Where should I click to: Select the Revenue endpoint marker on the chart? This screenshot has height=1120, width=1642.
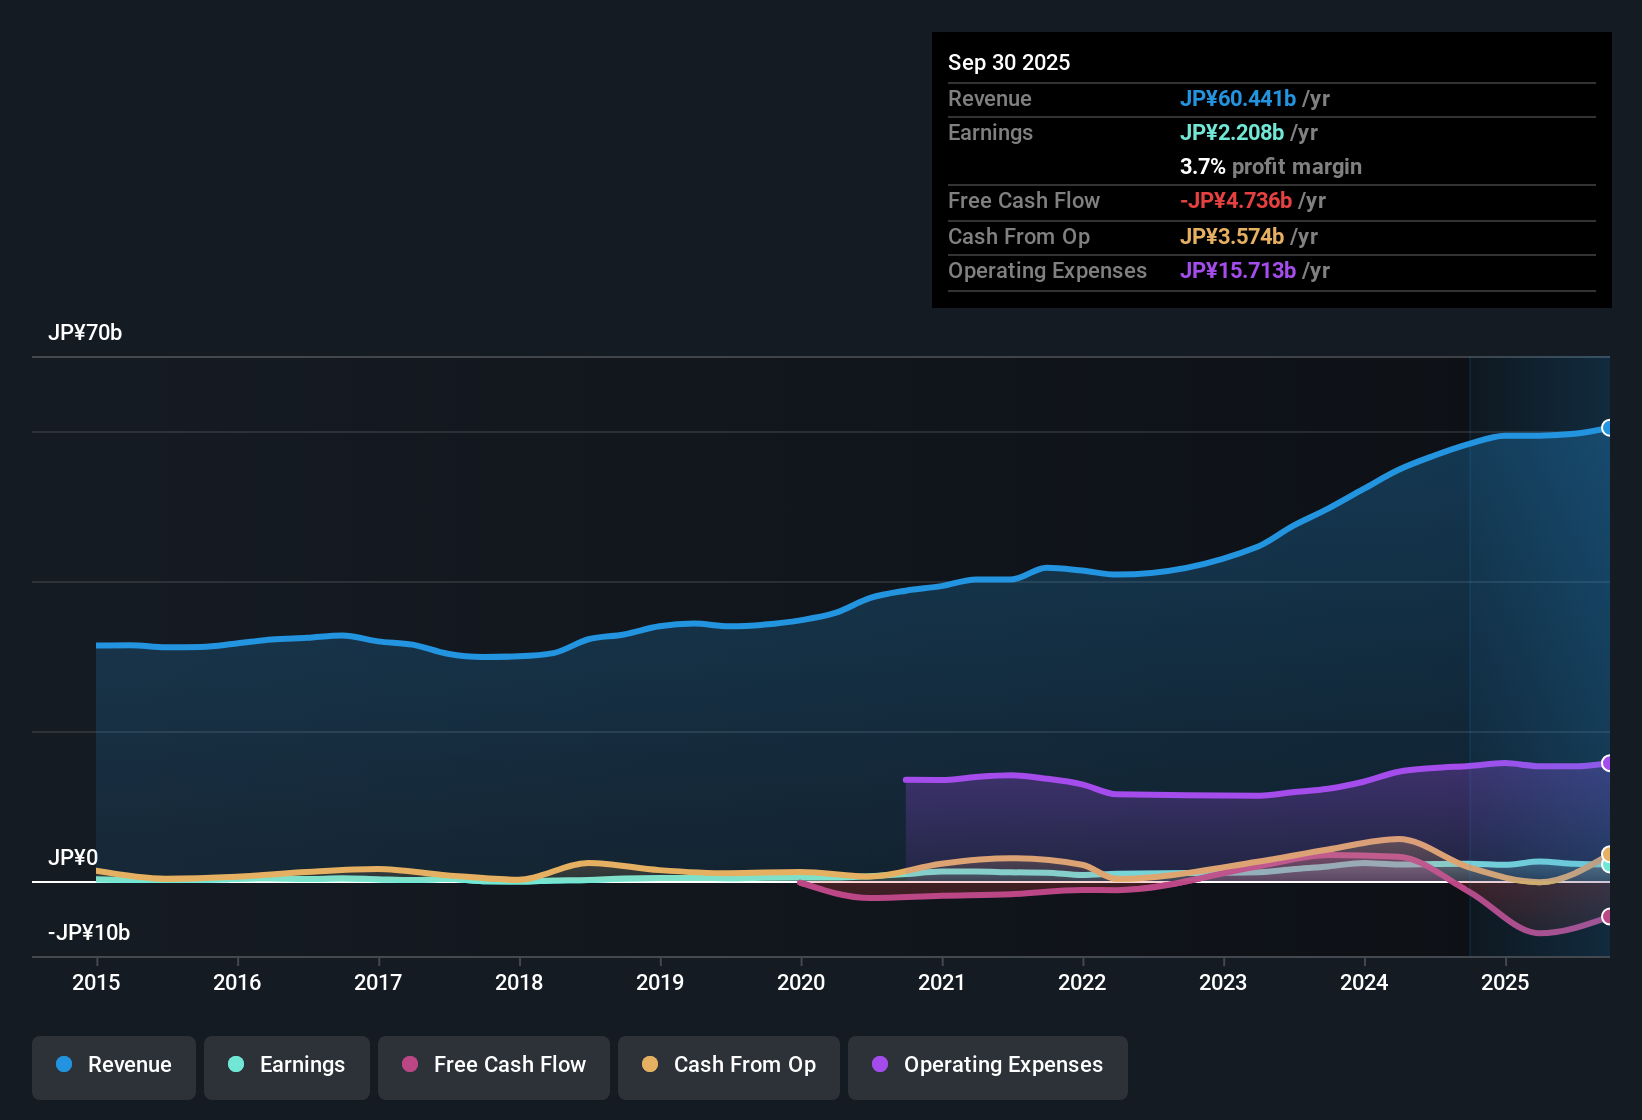(1608, 428)
